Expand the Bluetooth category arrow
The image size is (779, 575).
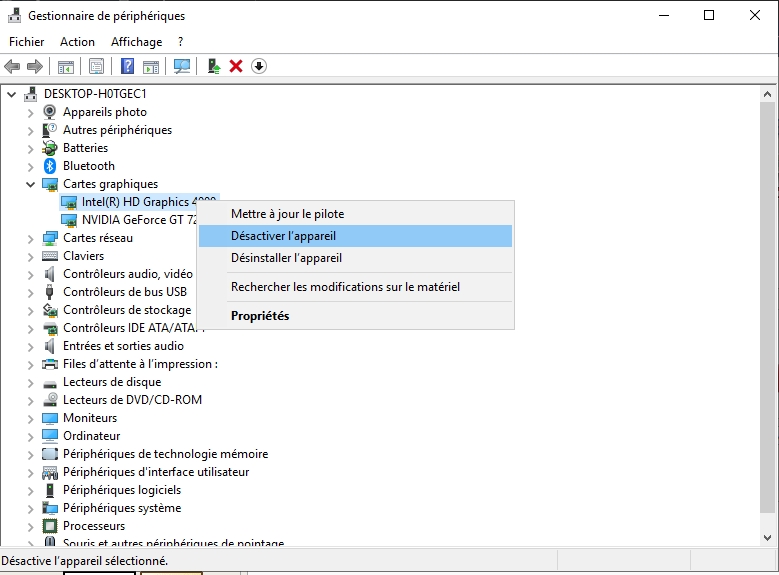pos(30,166)
